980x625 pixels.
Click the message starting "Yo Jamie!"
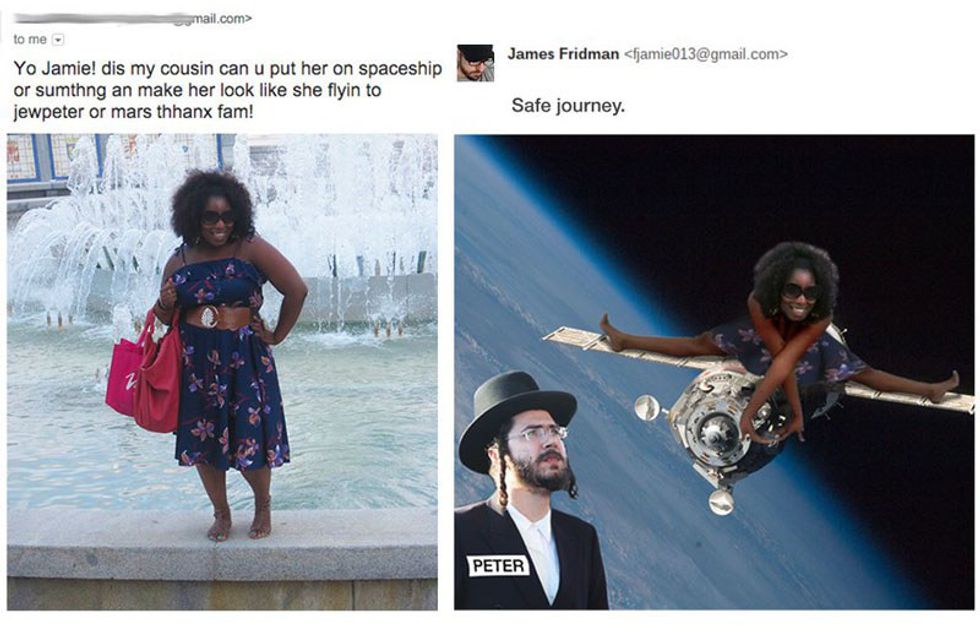(228, 90)
